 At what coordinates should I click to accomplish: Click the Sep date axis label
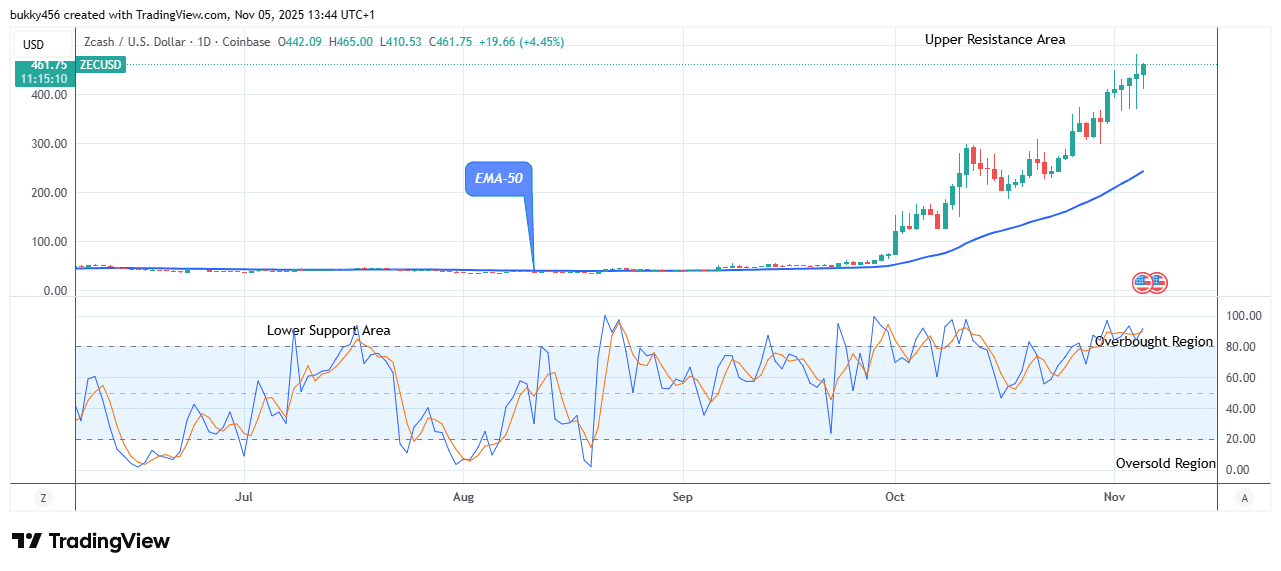pyautogui.click(x=682, y=496)
